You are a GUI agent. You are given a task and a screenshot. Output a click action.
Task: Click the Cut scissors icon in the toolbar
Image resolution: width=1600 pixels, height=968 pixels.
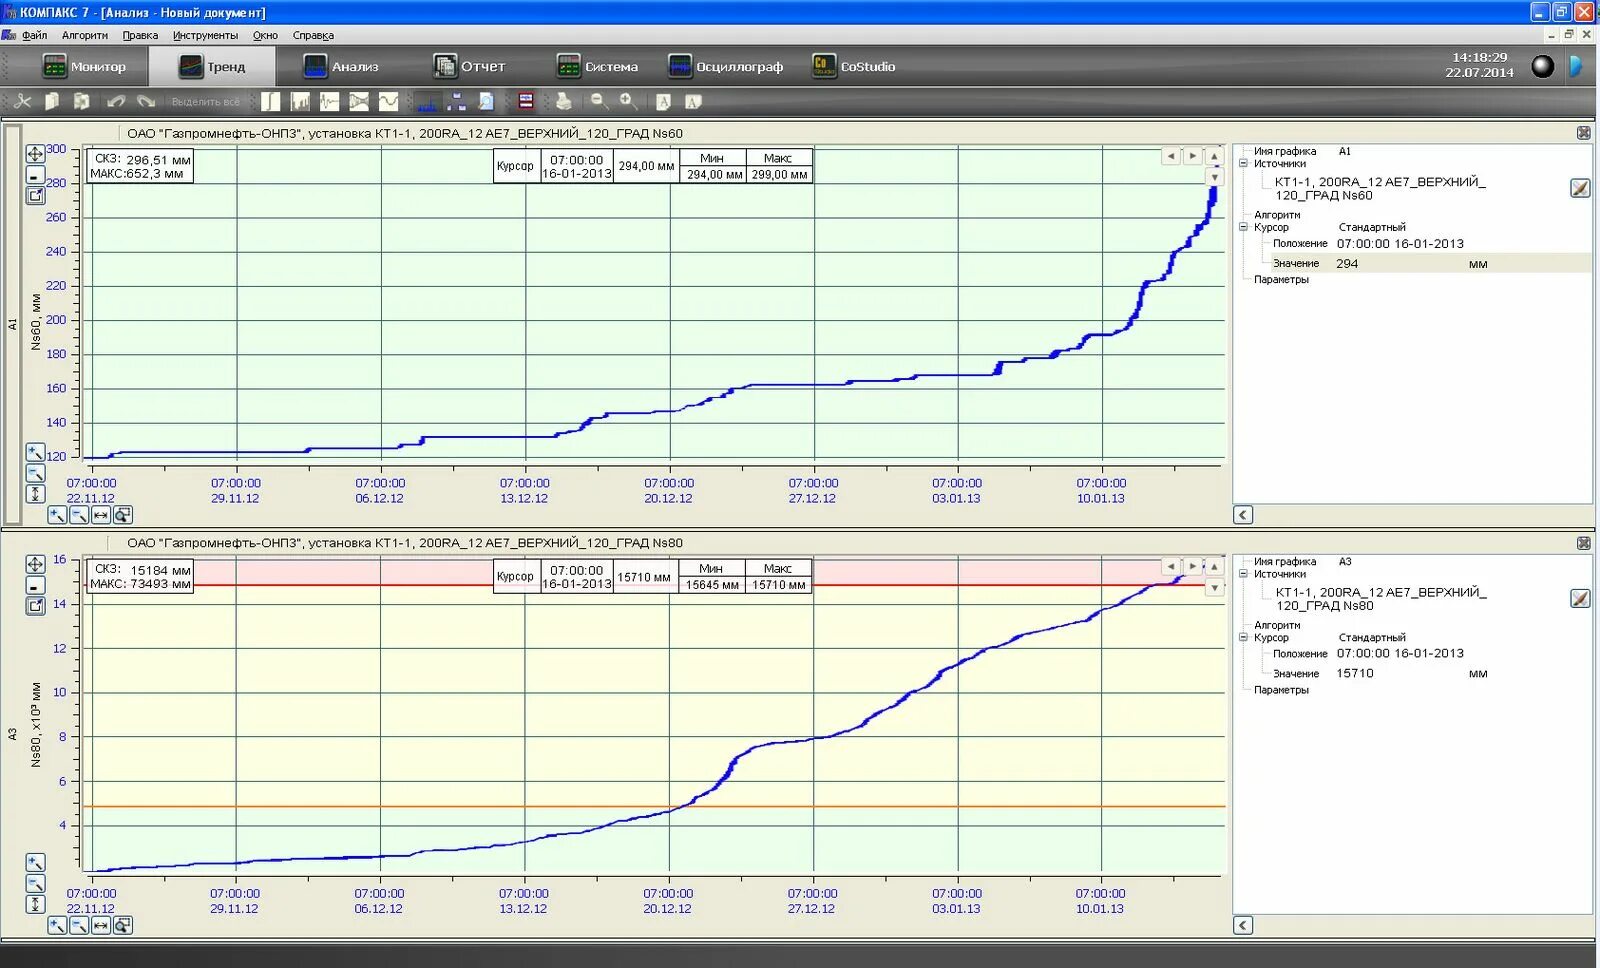(x=22, y=101)
